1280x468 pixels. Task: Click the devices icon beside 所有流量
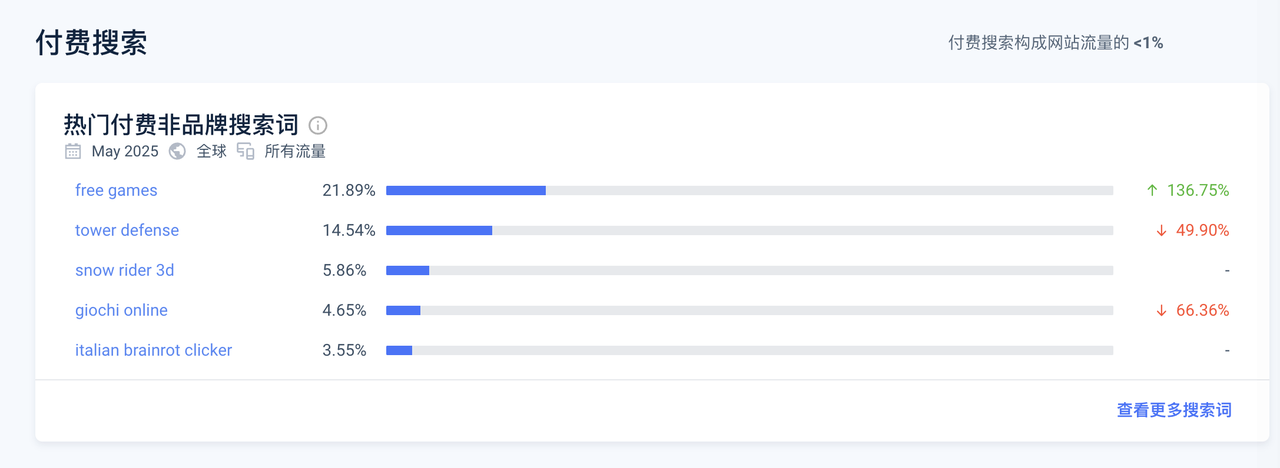(246, 151)
